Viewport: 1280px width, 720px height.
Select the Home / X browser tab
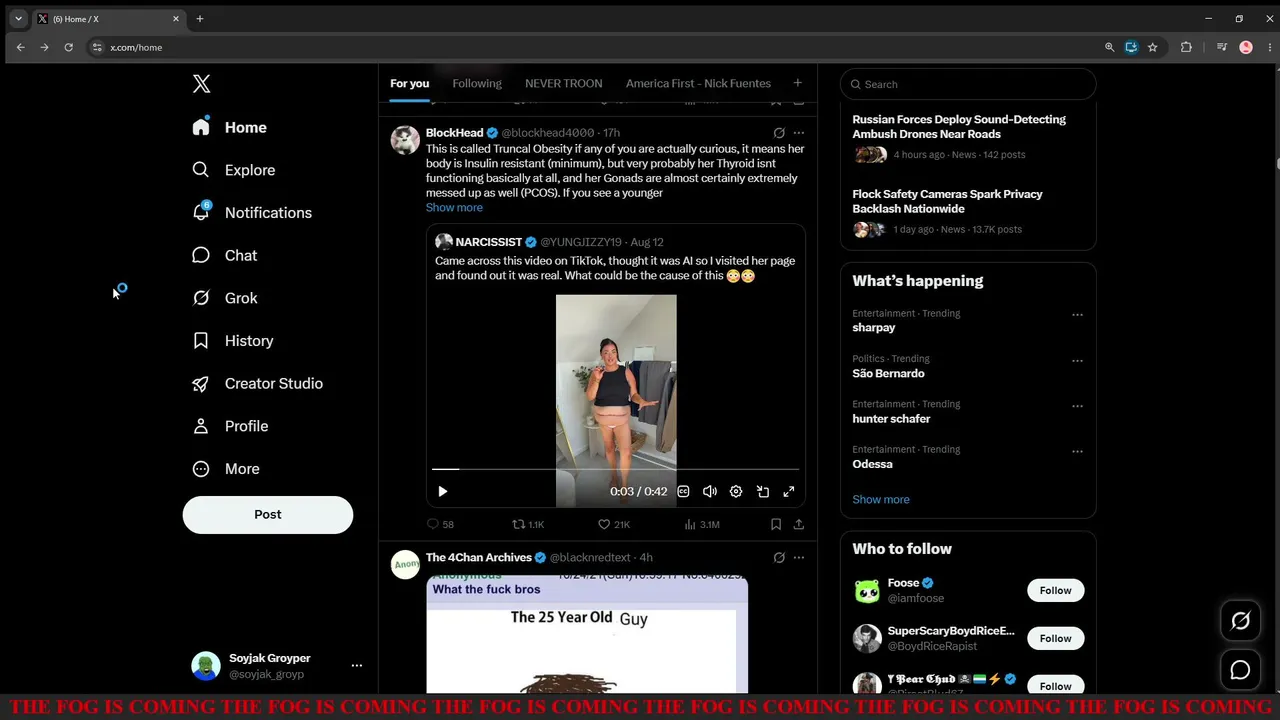[109, 19]
